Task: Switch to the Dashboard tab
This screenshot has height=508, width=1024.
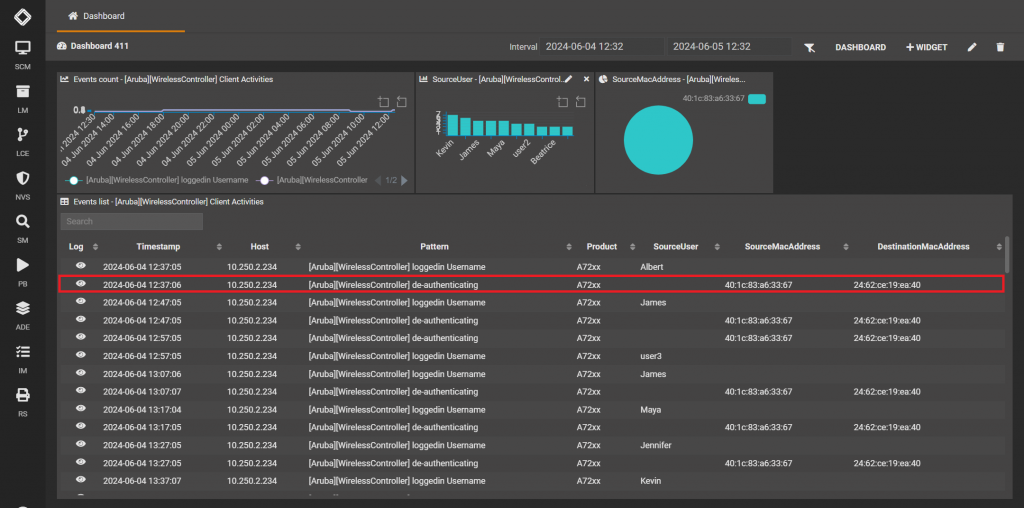Action: [x=97, y=16]
